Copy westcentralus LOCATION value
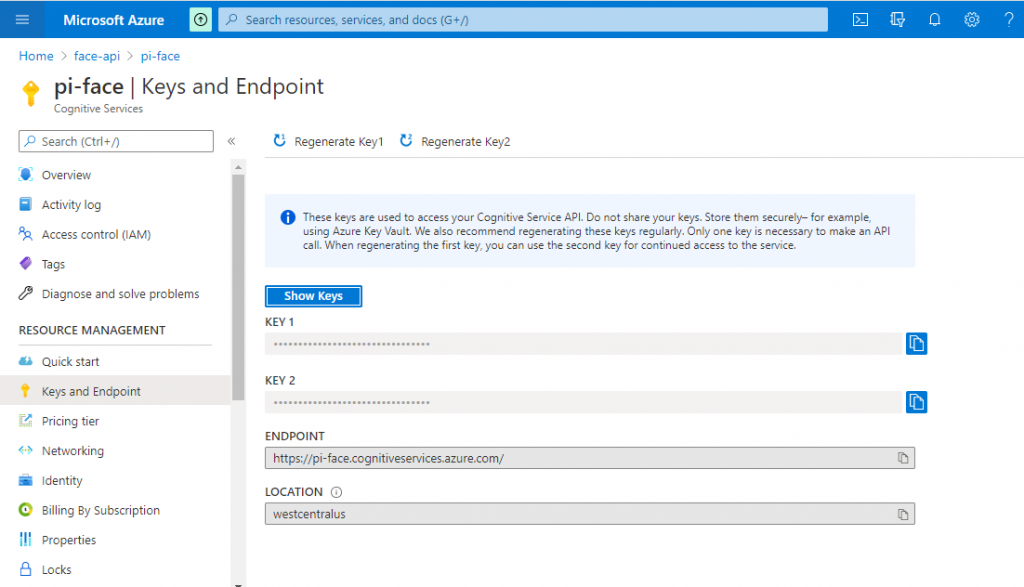Image resolution: width=1024 pixels, height=587 pixels. click(x=905, y=513)
